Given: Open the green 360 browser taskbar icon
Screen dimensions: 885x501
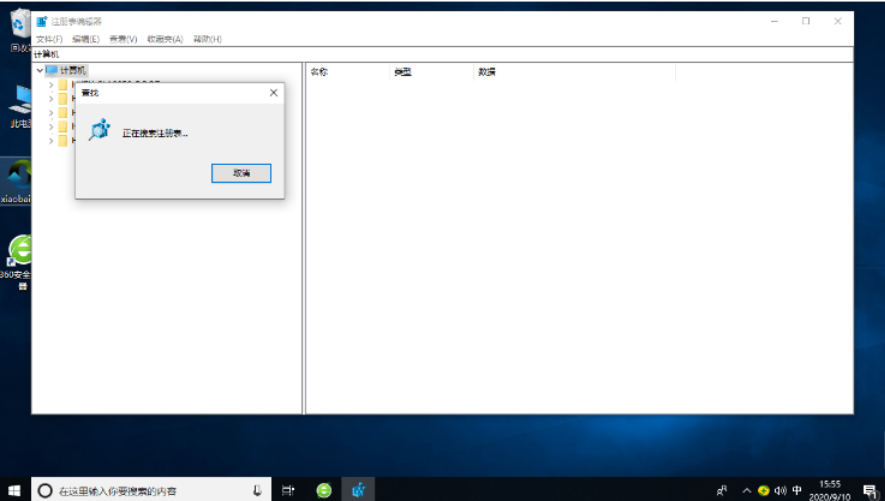Looking at the screenshot, I should click(324, 491).
